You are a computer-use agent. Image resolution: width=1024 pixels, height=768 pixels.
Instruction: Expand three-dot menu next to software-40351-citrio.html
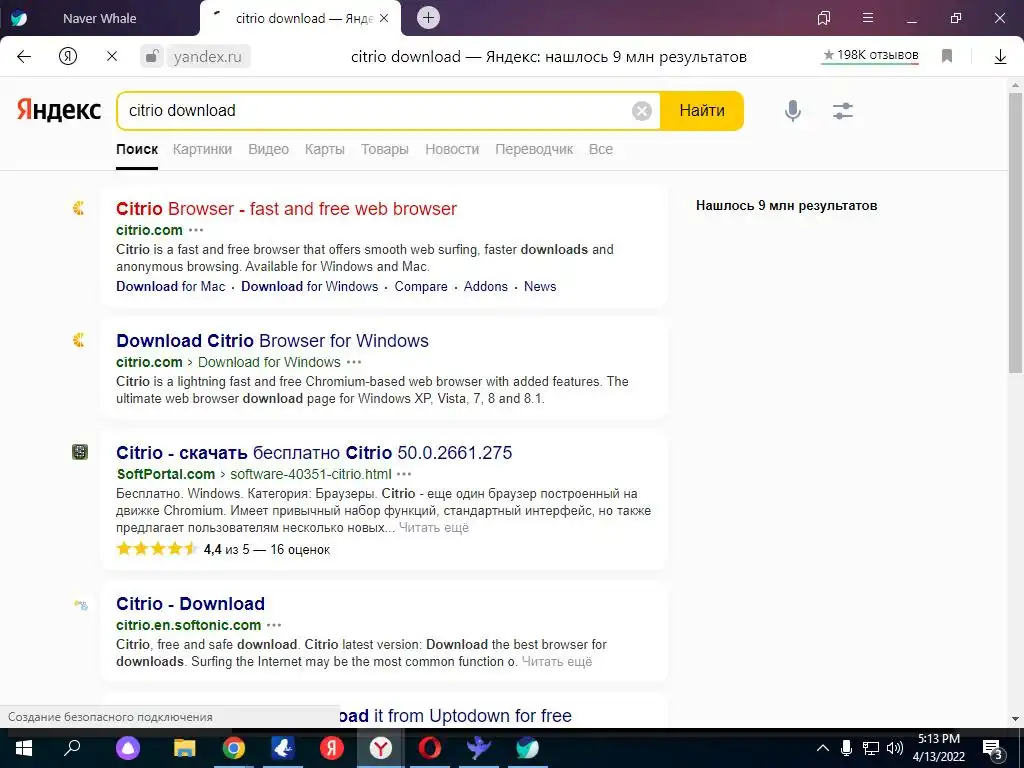(404, 474)
